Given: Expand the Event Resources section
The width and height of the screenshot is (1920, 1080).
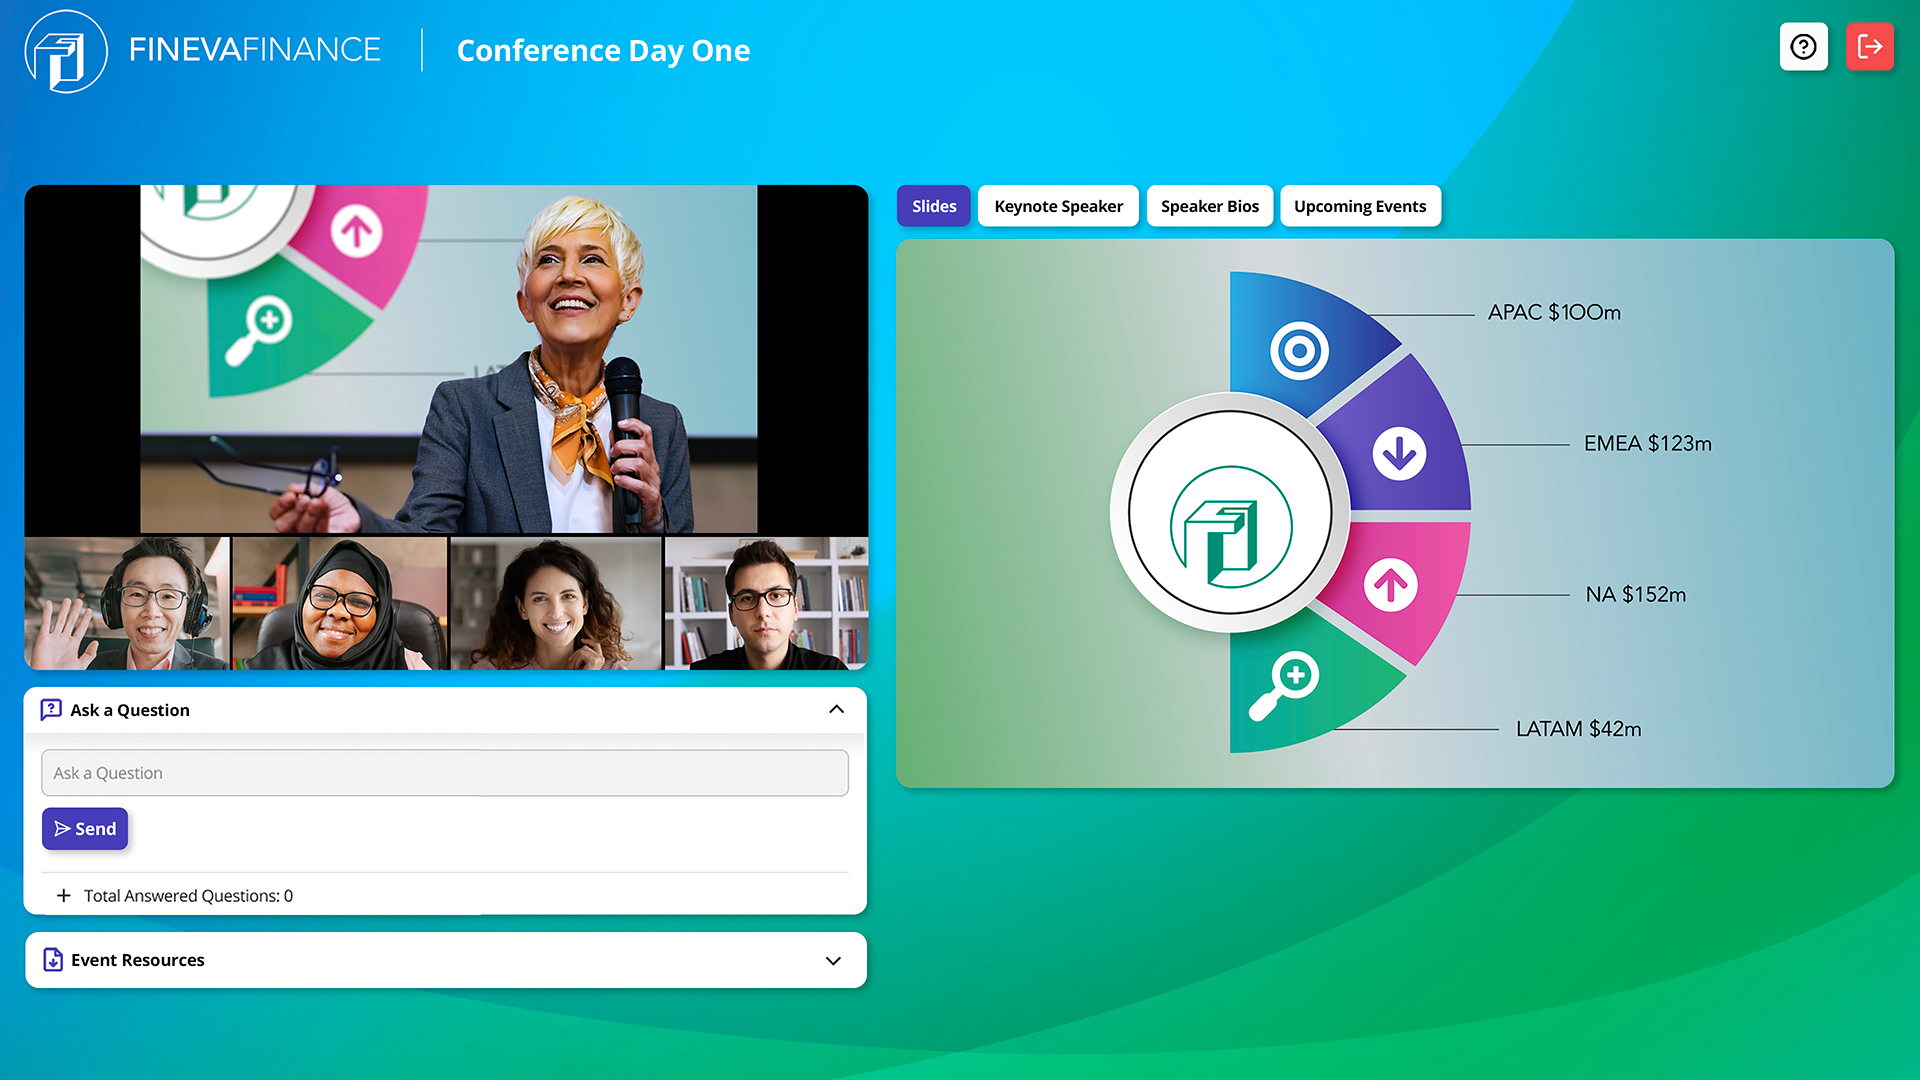Looking at the screenshot, I should point(832,960).
